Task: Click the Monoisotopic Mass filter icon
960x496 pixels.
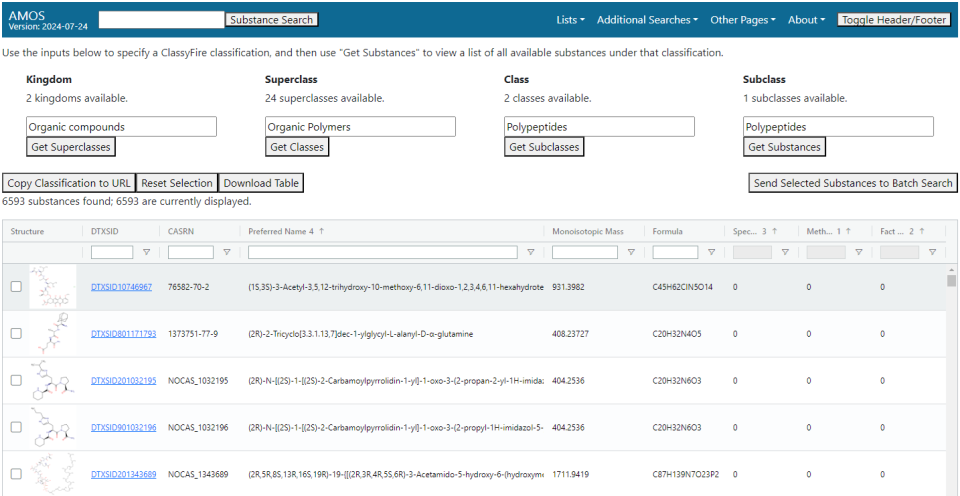Action: coord(631,252)
